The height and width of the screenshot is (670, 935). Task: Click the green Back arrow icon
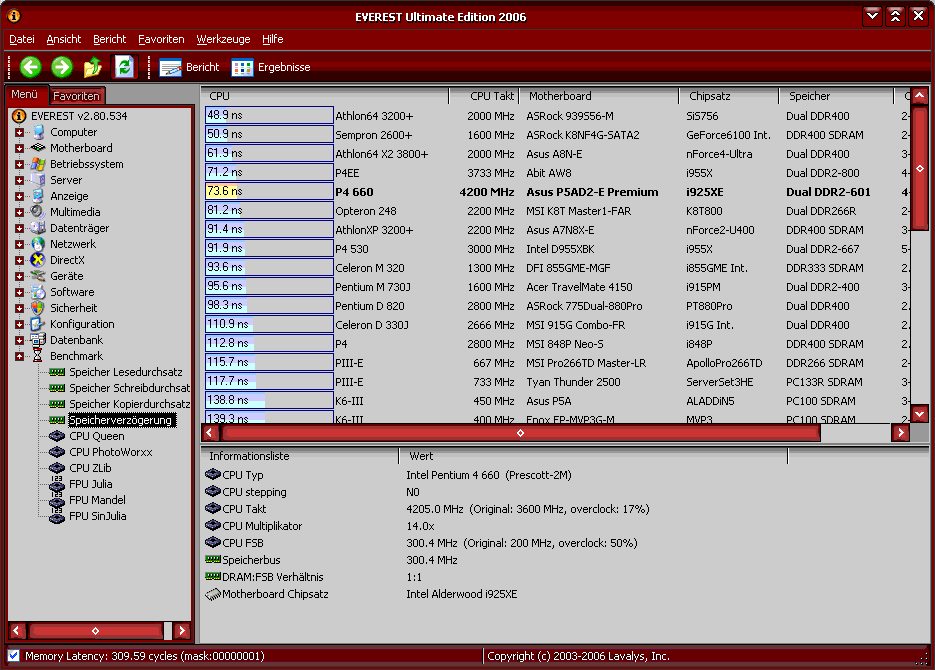coord(30,67)
